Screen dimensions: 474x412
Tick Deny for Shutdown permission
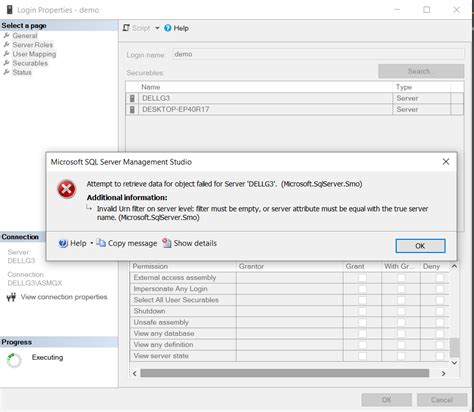coord(440,311)
